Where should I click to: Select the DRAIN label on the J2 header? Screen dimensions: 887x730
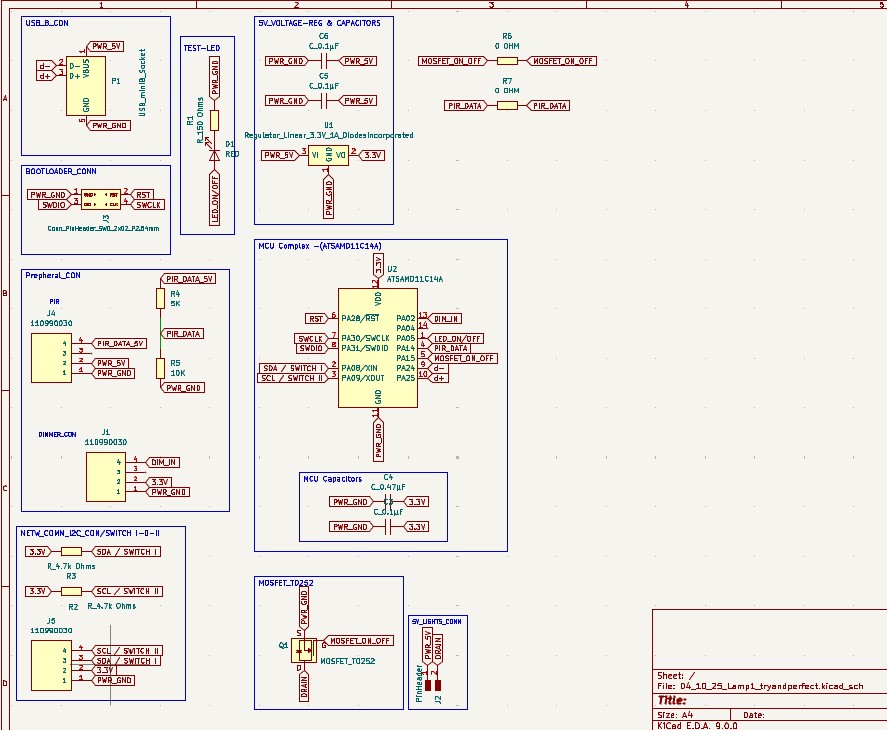tap(438, 649)
